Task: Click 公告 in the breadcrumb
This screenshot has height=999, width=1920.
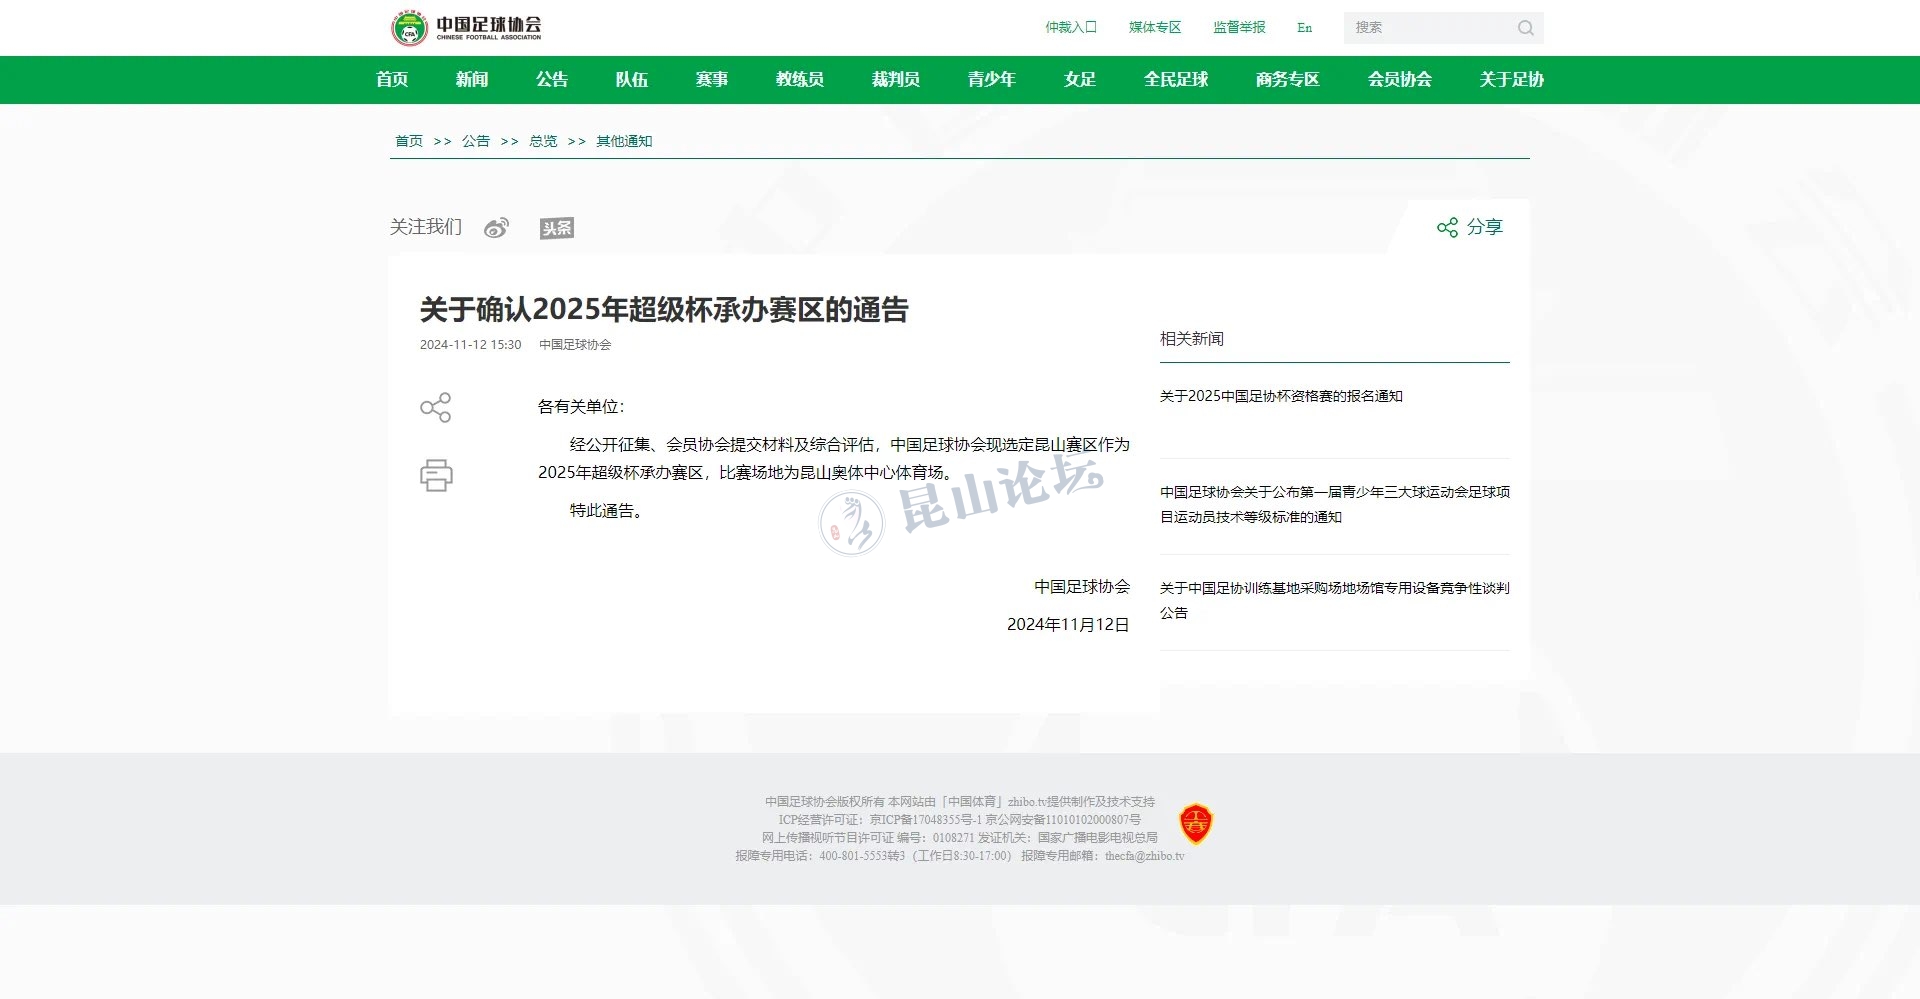Action: (476, 141)
